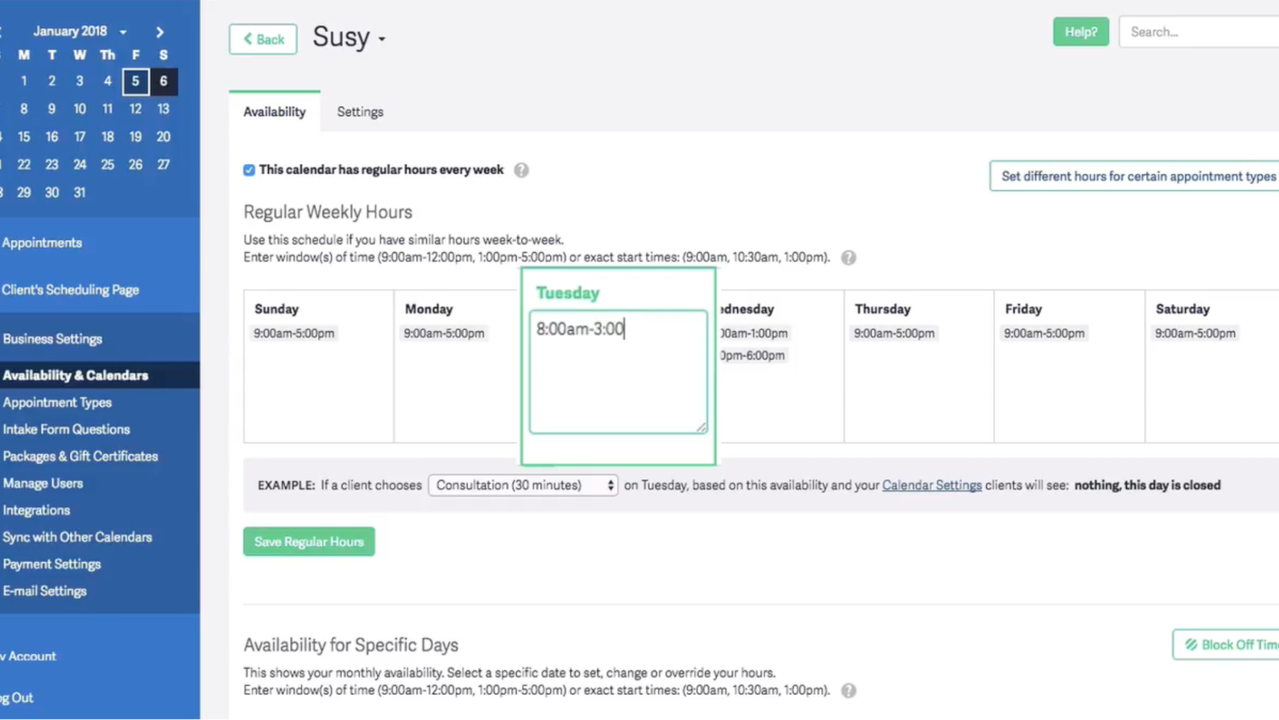Click the Back button

click(263, 39)
